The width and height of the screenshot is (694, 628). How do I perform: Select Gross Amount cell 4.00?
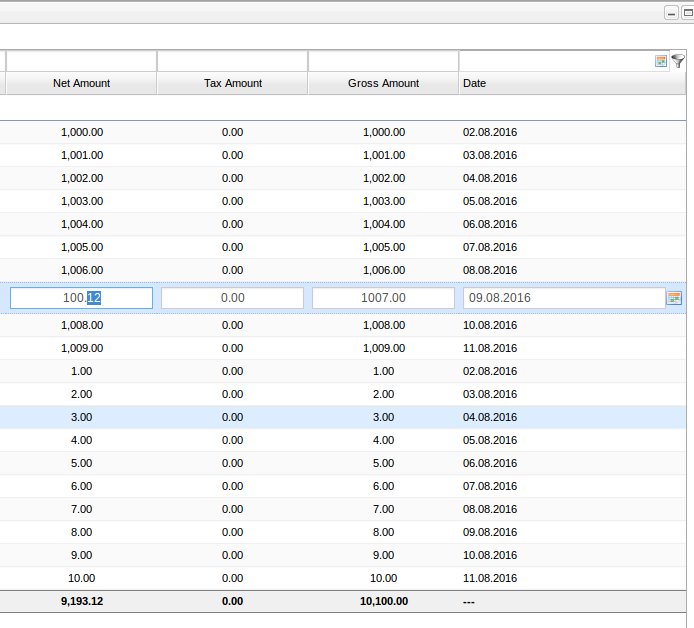383,440
